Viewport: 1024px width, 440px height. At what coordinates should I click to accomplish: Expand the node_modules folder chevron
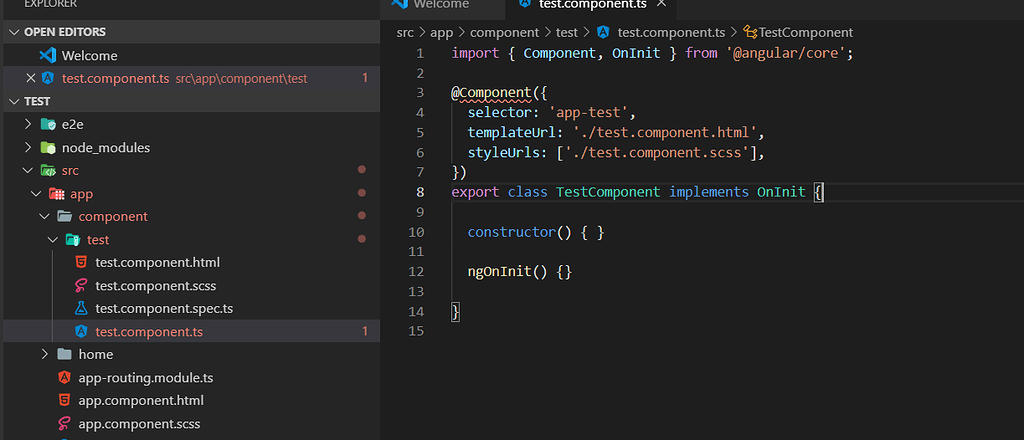28,148
